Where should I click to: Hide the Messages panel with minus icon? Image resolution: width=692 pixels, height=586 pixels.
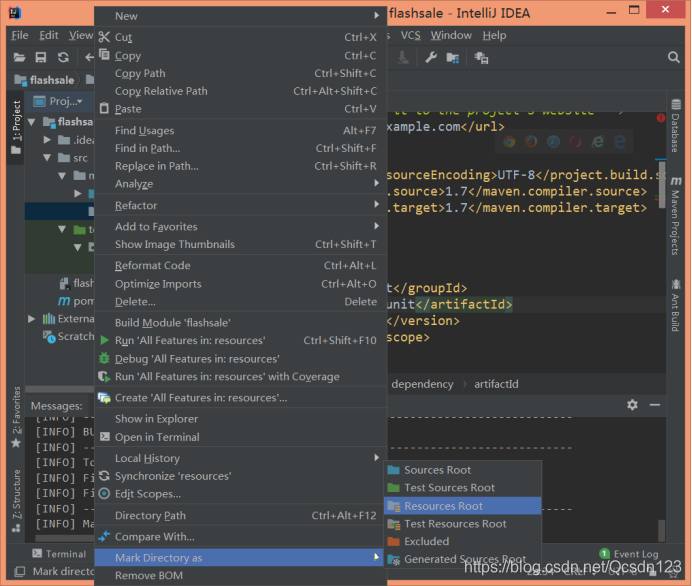pyautogui.click(x=655, y=405)
